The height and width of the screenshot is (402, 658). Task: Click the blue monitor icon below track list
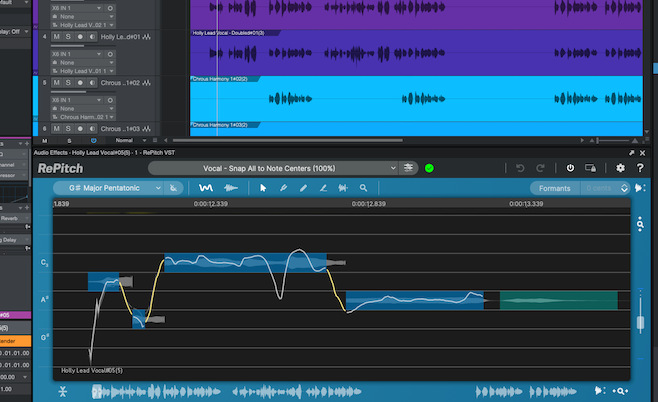click(x=94, y=141)
